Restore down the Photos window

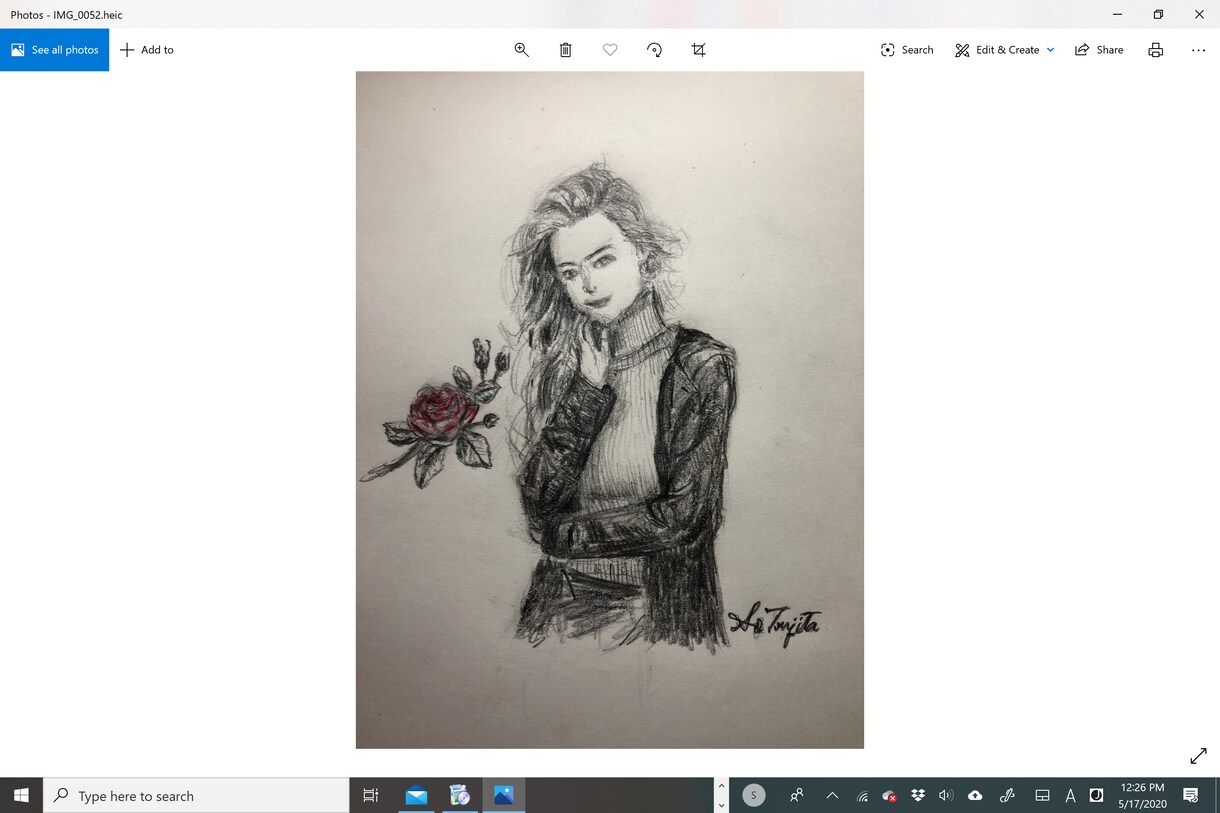point(1158,14)
